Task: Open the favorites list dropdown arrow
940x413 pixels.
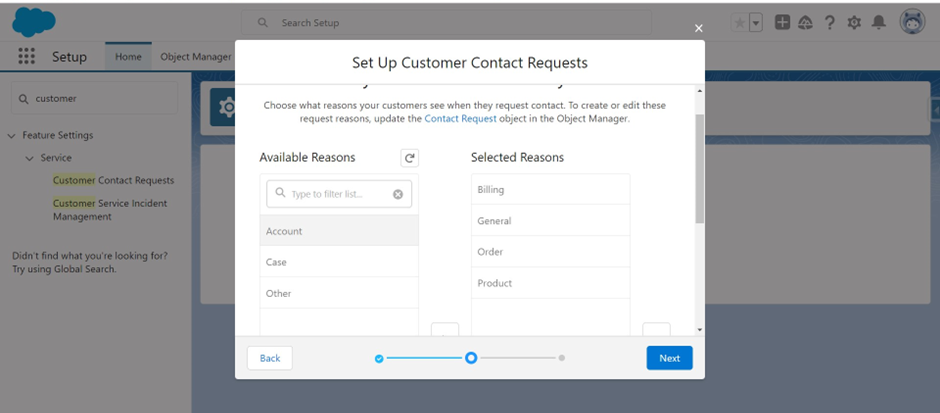Action: point(755,23)
